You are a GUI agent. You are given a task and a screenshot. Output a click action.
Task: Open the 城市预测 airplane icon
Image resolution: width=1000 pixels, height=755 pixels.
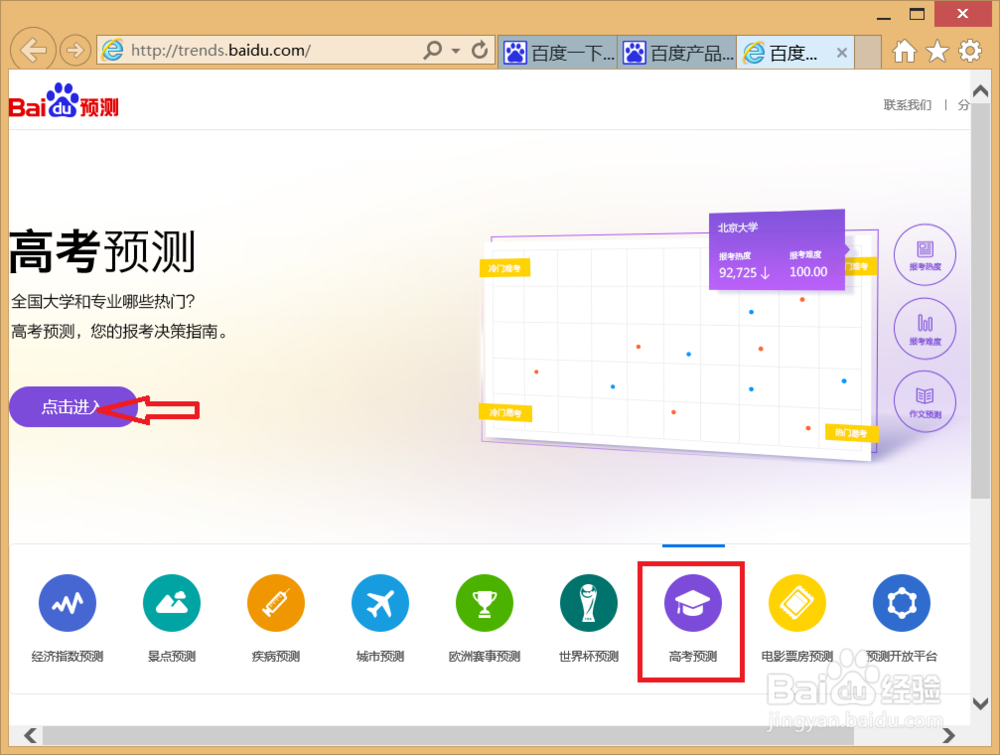click(x=380, y=603)
